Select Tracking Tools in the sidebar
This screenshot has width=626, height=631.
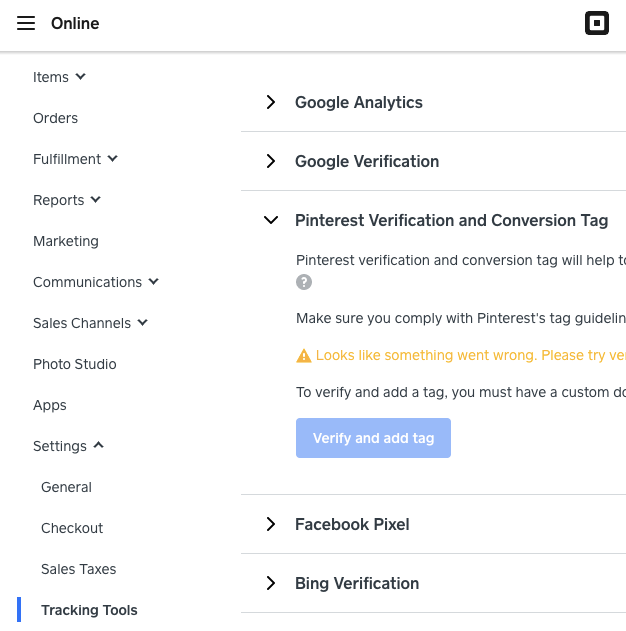[x=89, y=610]
